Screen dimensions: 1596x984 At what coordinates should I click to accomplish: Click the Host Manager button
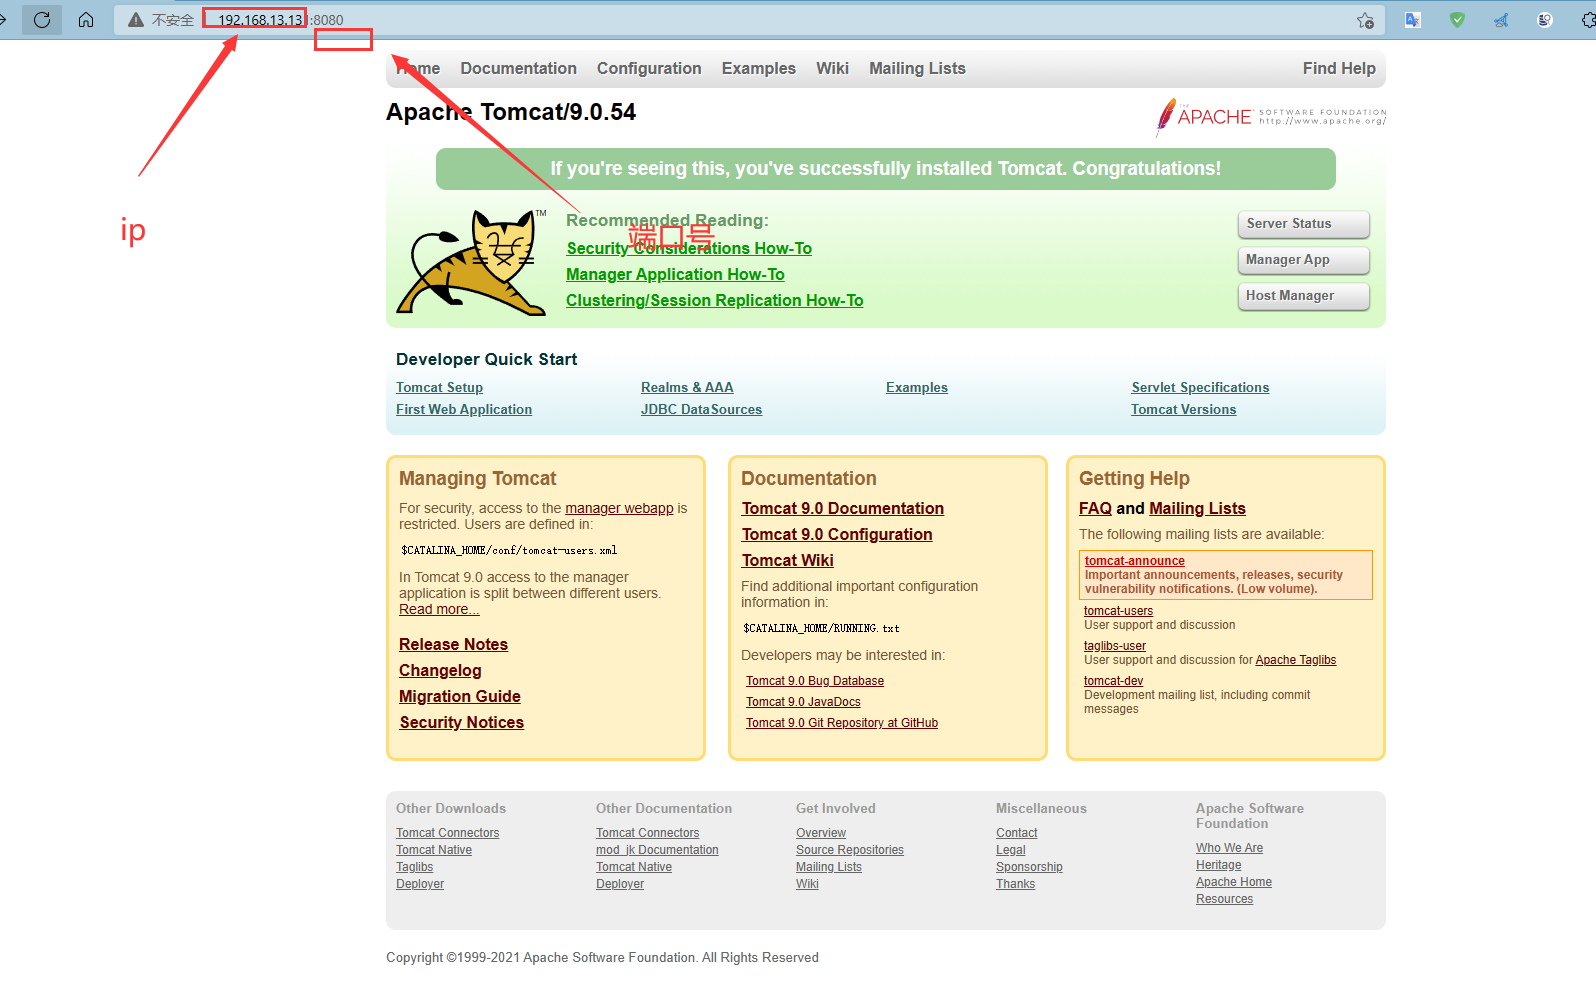[x=1303, y=296]
